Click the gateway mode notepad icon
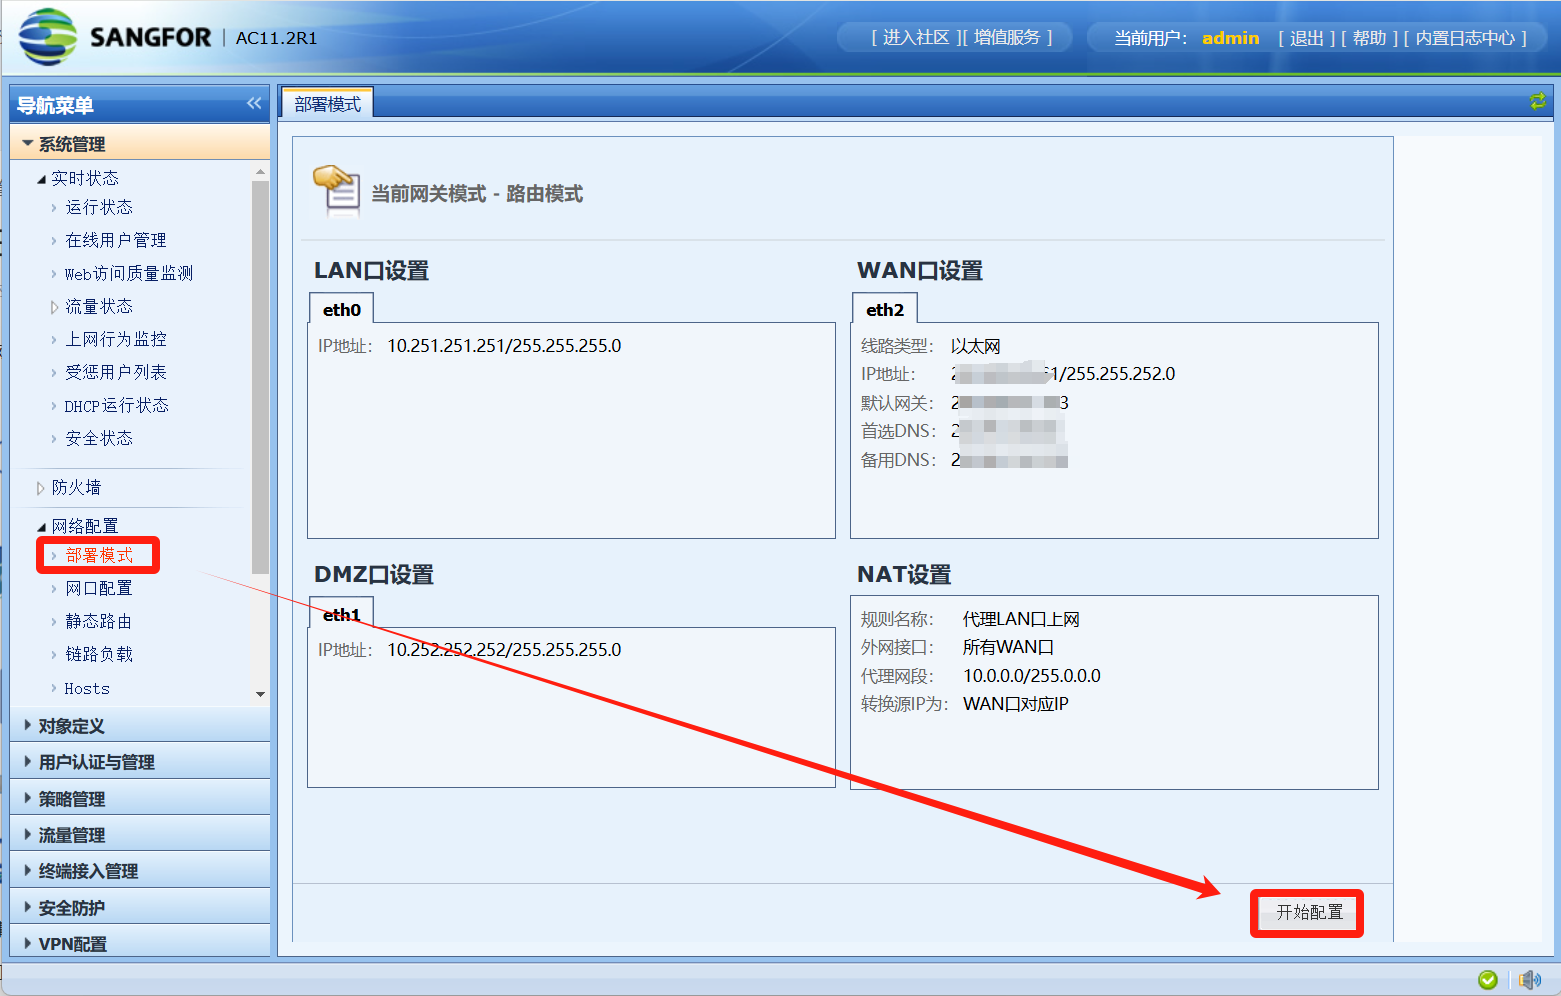Viewport: 1561px width, 996px height. click(x=337, y=190)
